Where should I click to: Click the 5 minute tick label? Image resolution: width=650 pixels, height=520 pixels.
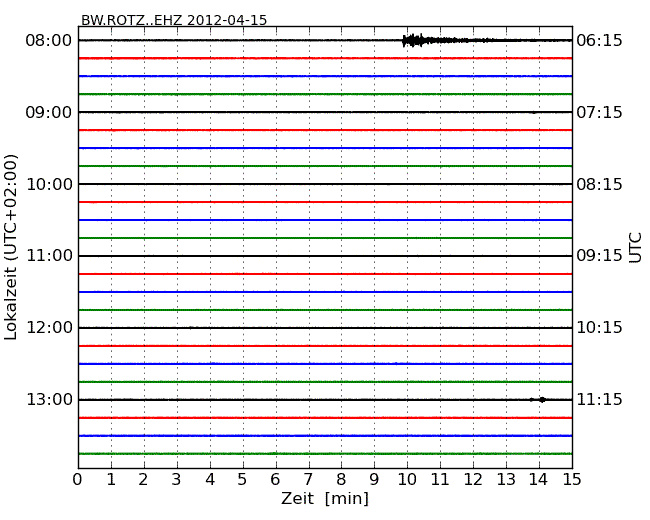click(243, 480)
